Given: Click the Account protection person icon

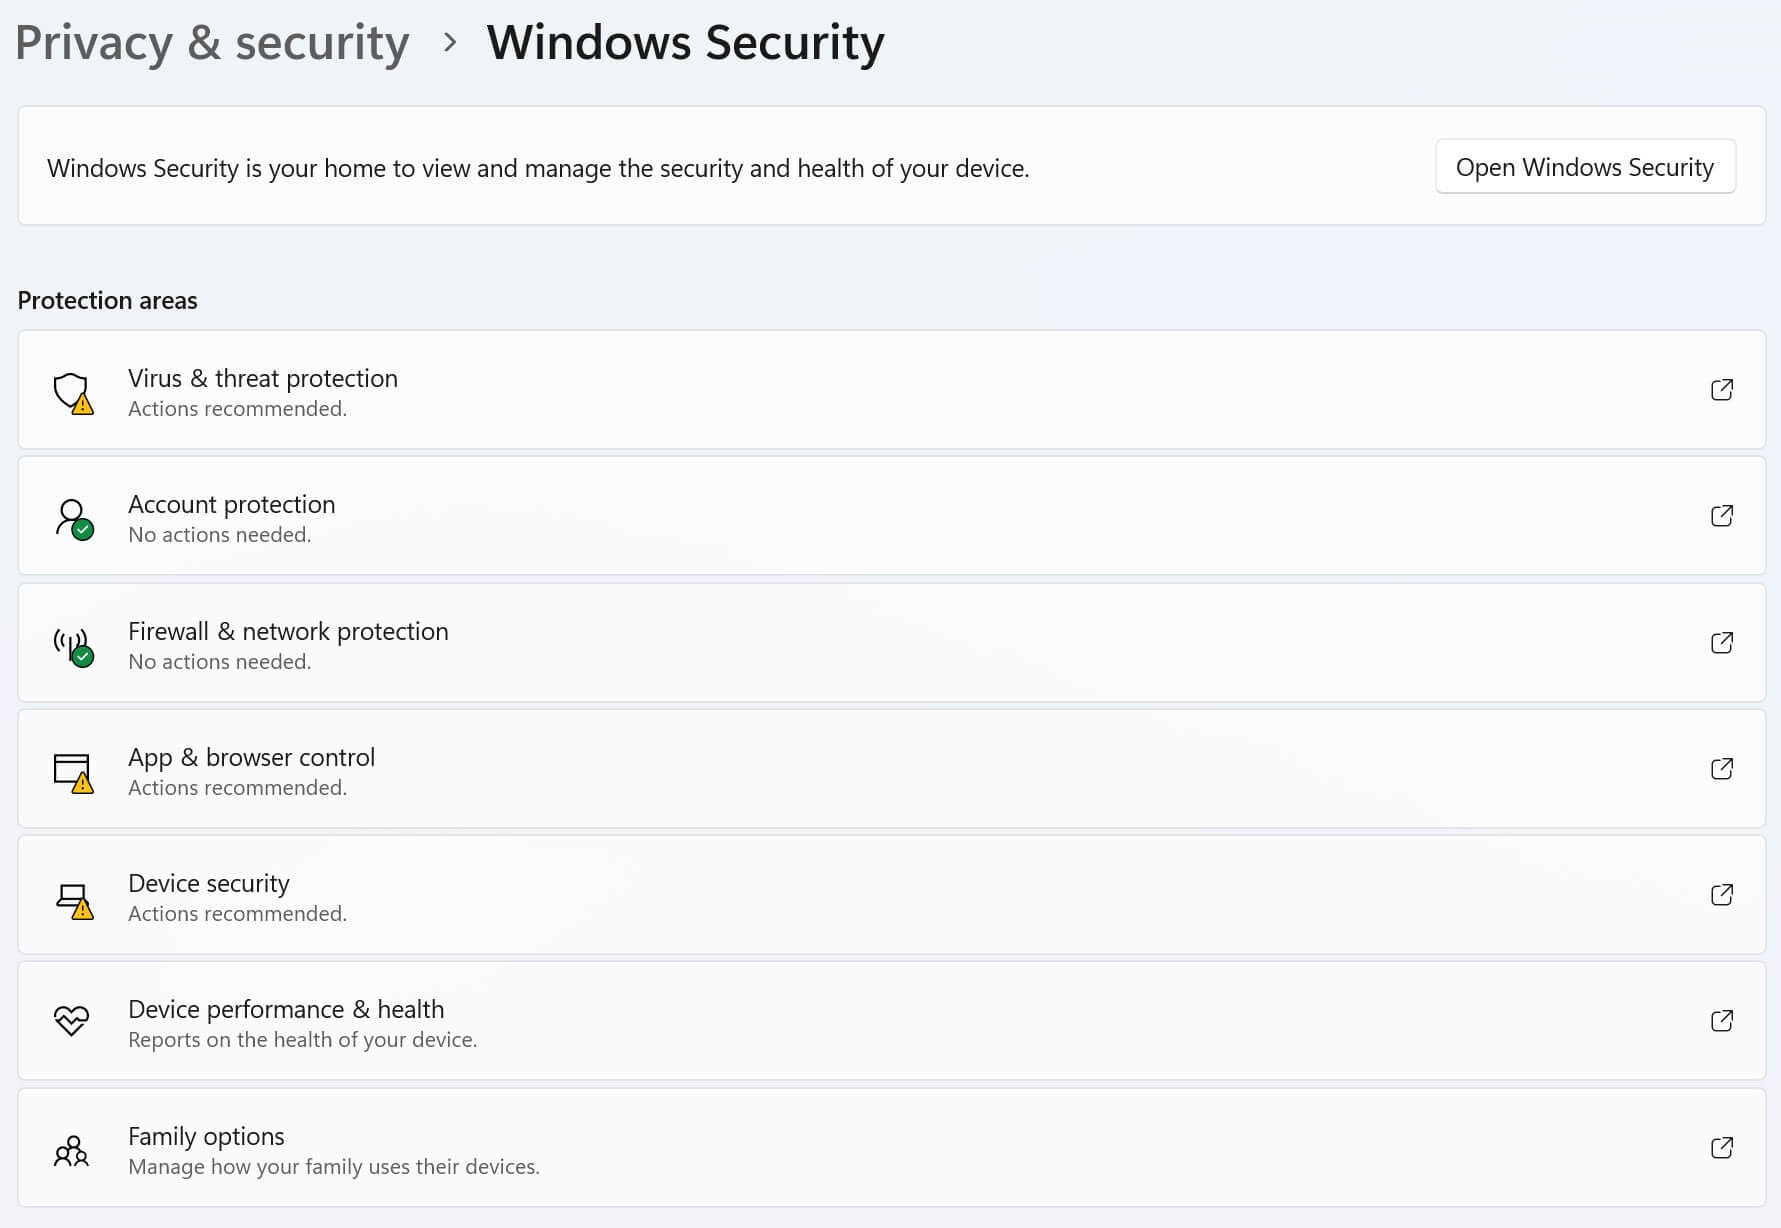Looking at the screenshot, I should point(74,519).
